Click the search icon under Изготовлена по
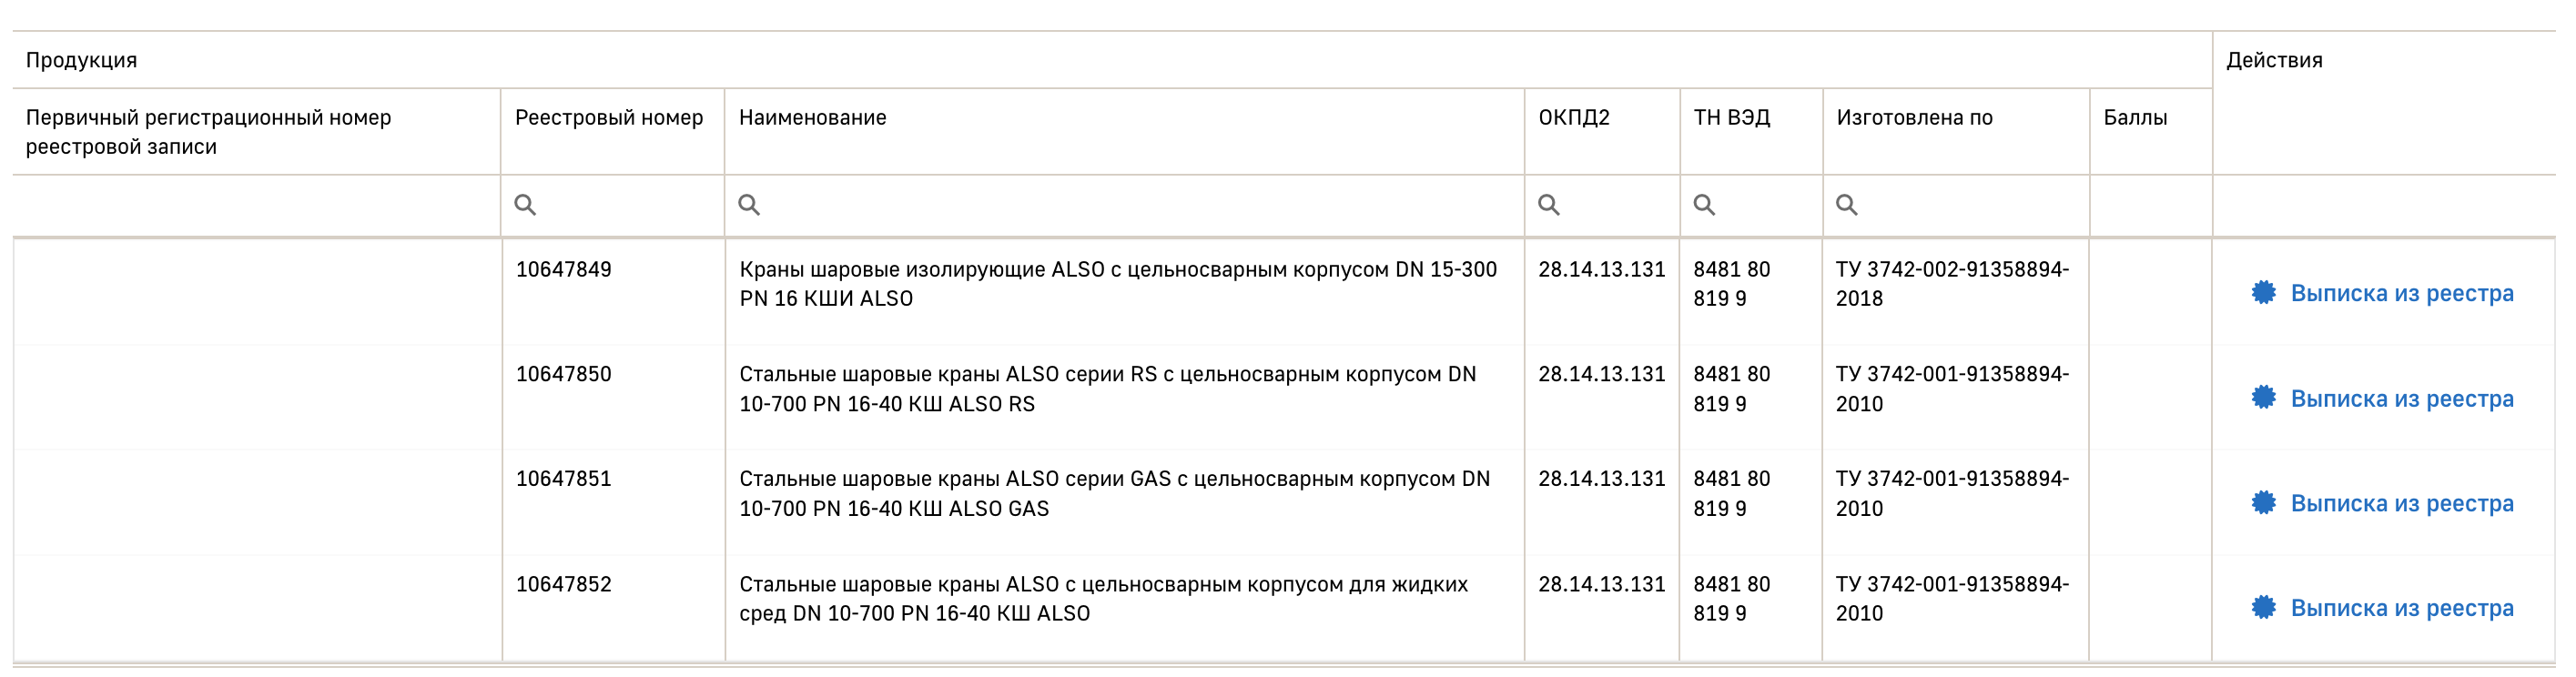The width and height of the screenshot is (2576, 677). point(1847,205)
